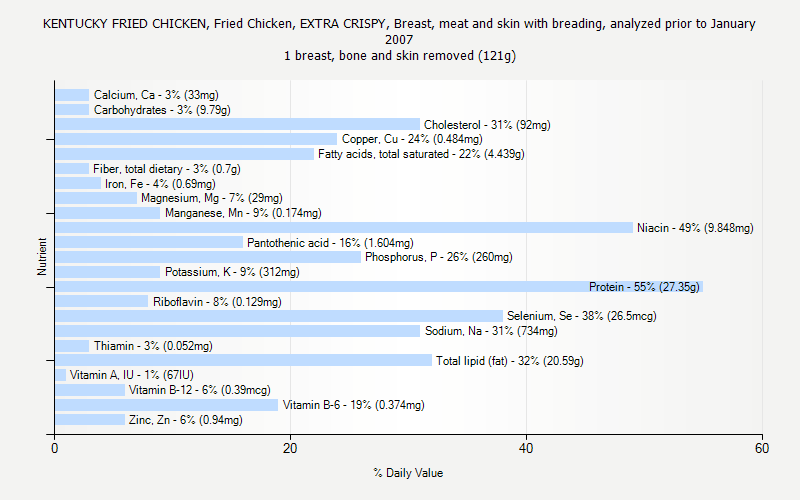The height and width of the screenshot is (500, 800).
Task: Select the Potassium, K label
Action: [x=232, y=272]
